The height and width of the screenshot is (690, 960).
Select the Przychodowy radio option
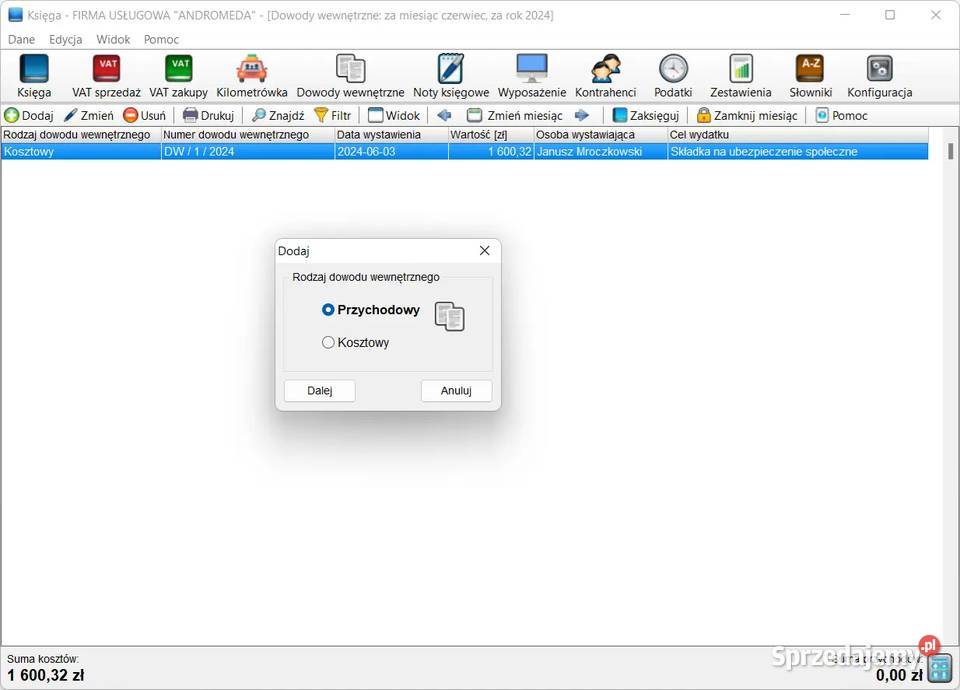[328, 310]
